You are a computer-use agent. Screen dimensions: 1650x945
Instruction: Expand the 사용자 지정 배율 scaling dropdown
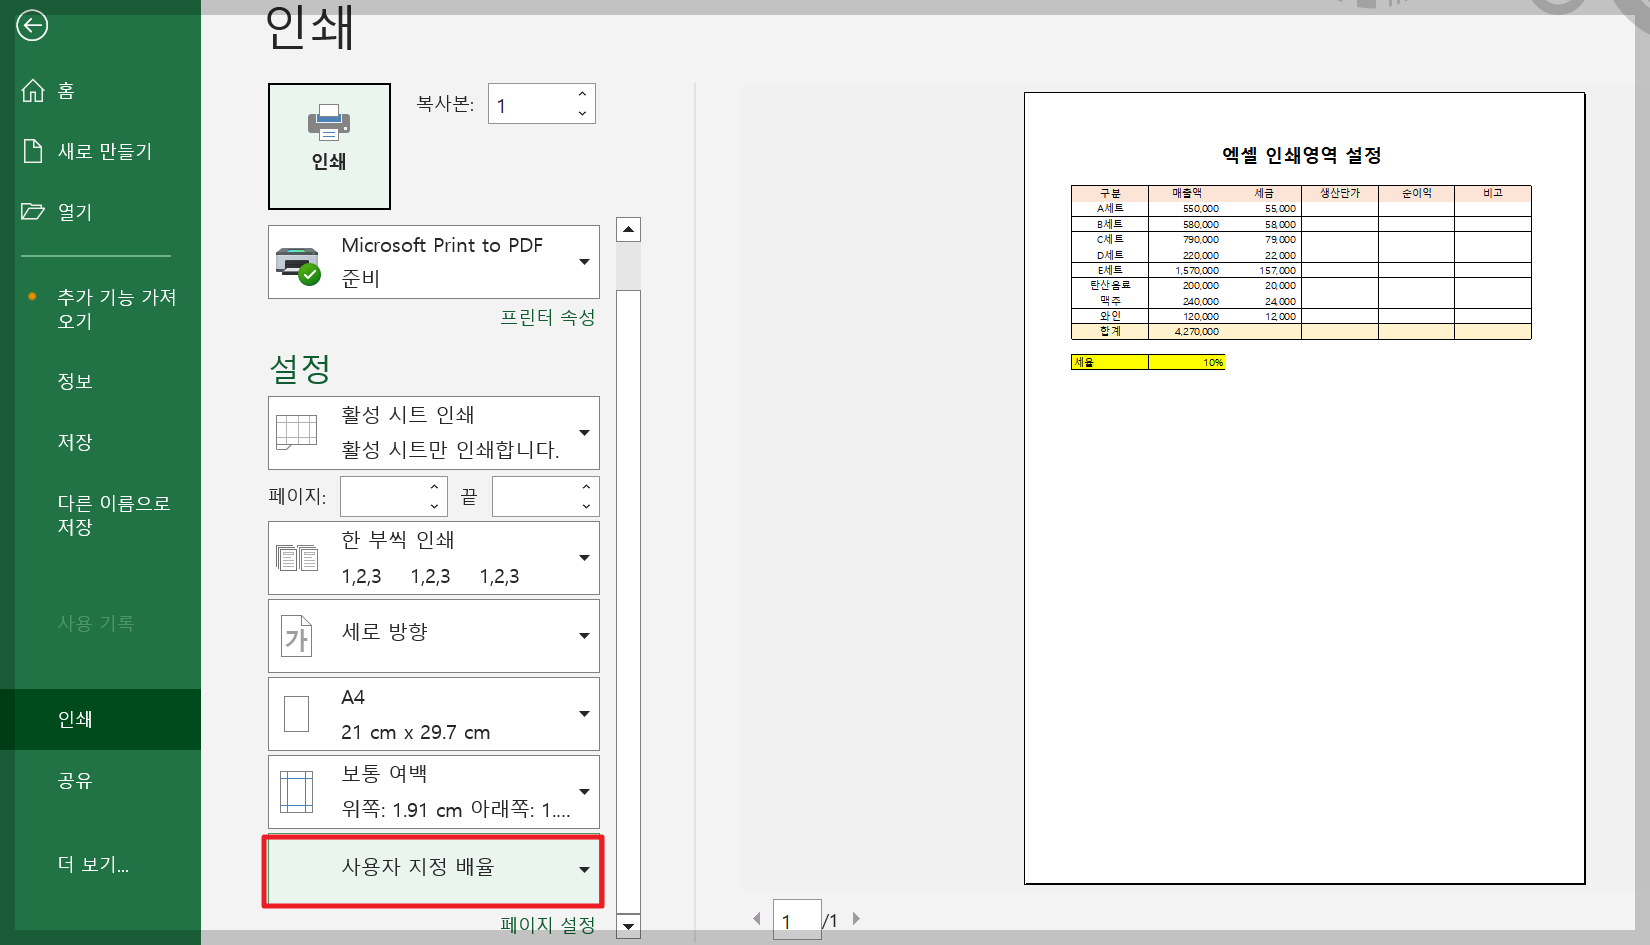584,869
